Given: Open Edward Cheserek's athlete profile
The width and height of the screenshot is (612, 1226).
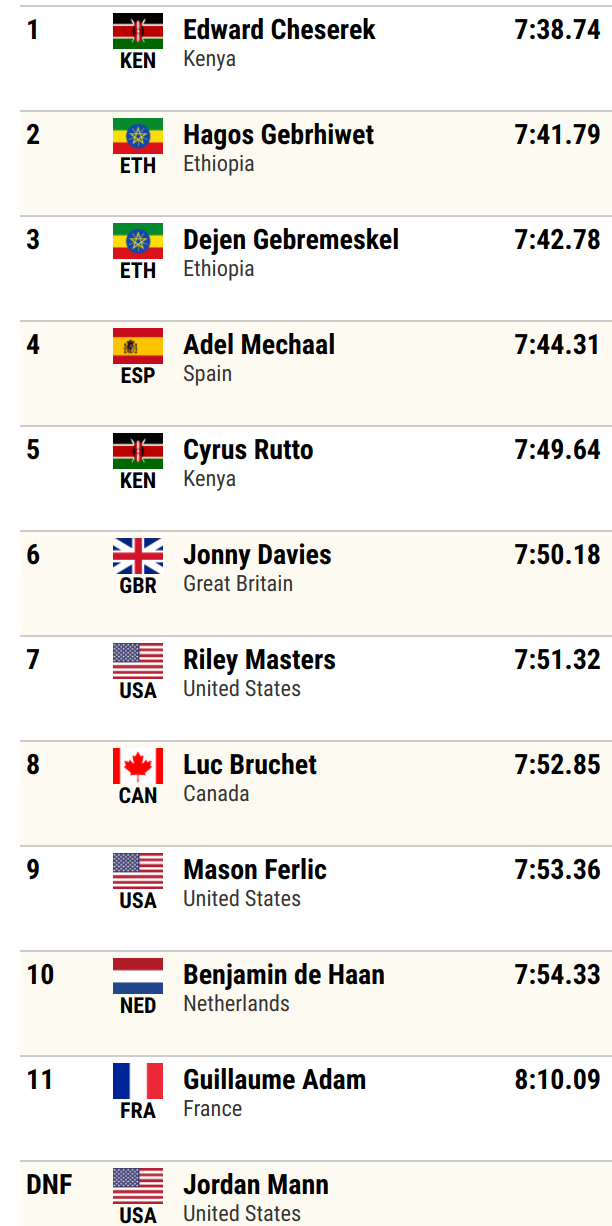Looking at the screenshot, I should [x=279, y=30].
